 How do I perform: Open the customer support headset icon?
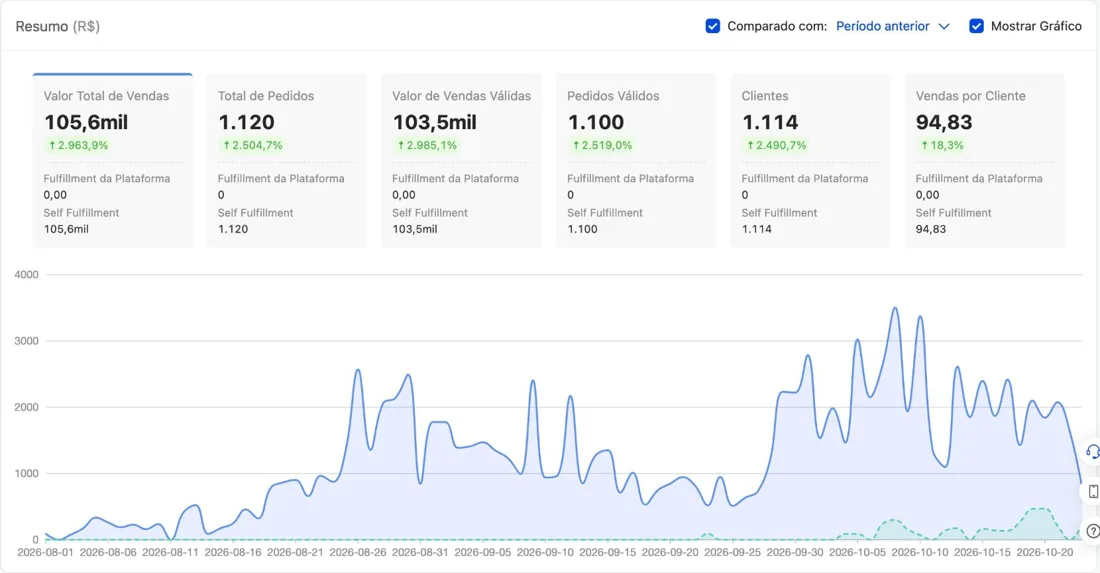click(1092, 452)
